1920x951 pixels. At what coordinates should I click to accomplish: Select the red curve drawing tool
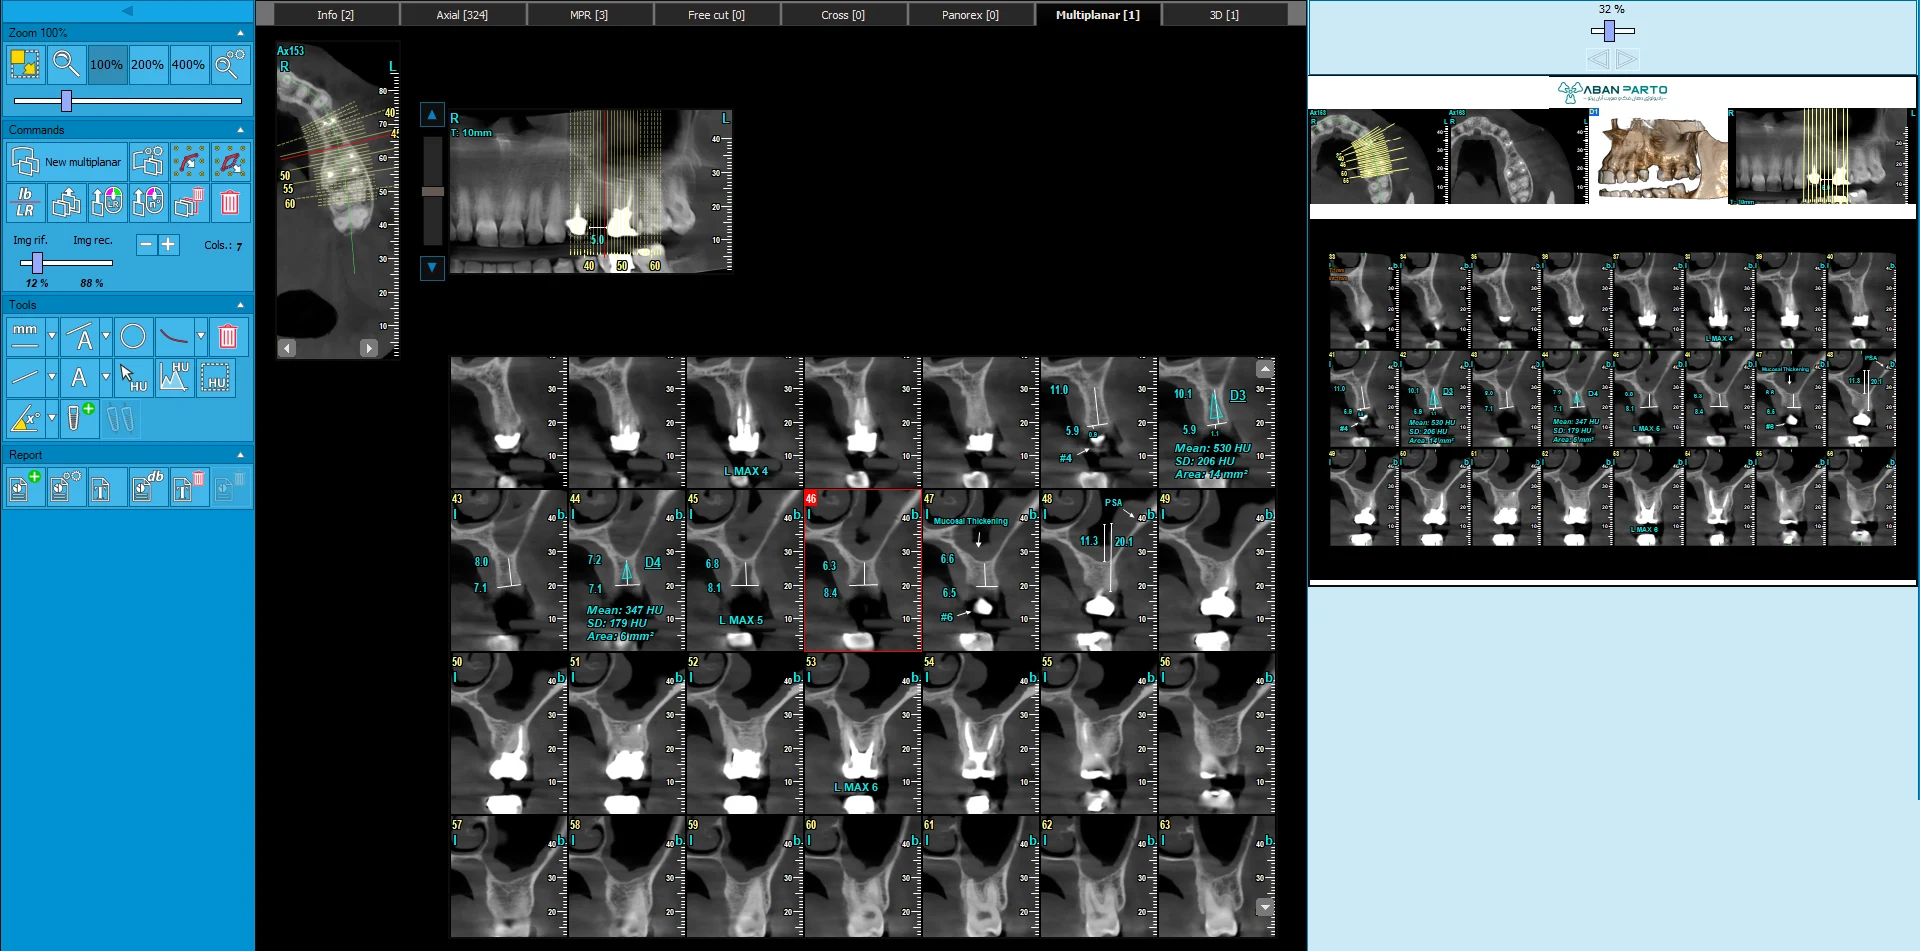(174, 337)
